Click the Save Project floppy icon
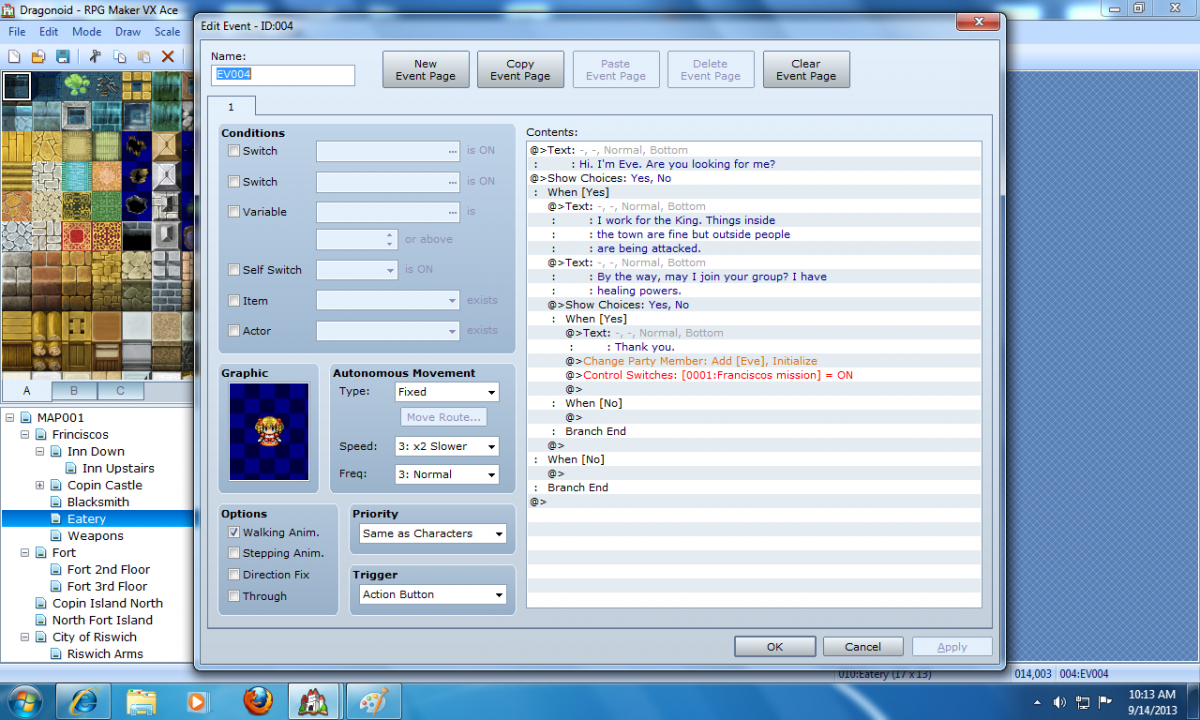Image resolution: width=1200 pixels, height=720 pixels. (62, 57)
